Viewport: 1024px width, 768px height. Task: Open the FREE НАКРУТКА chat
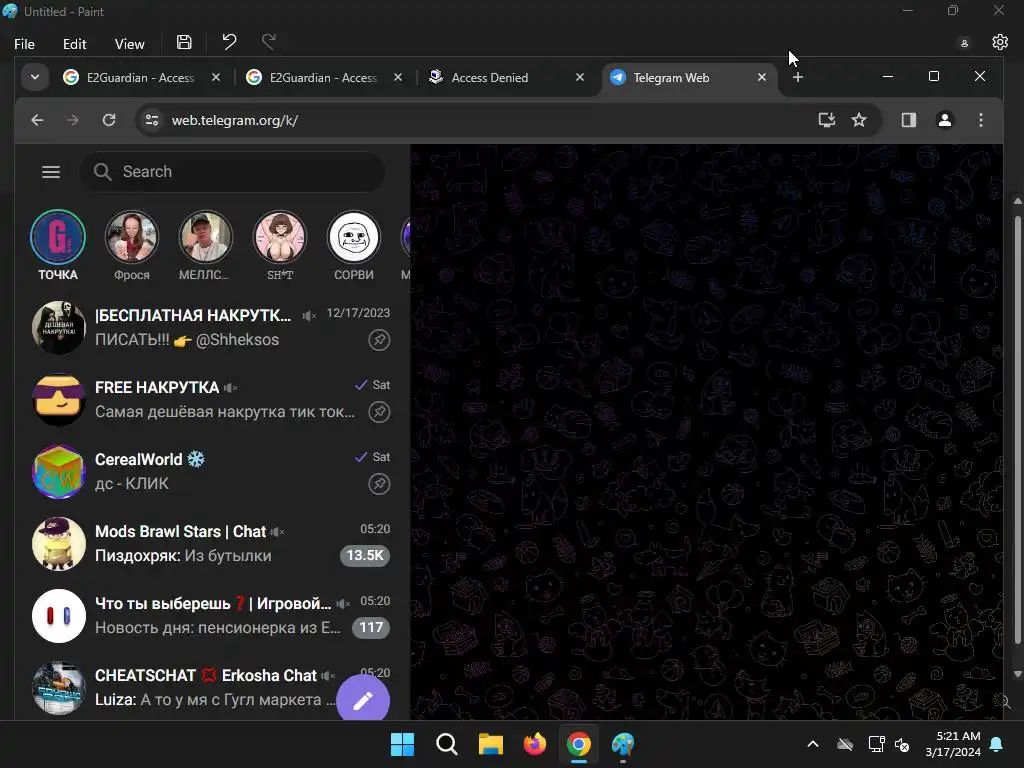(211, 399)
